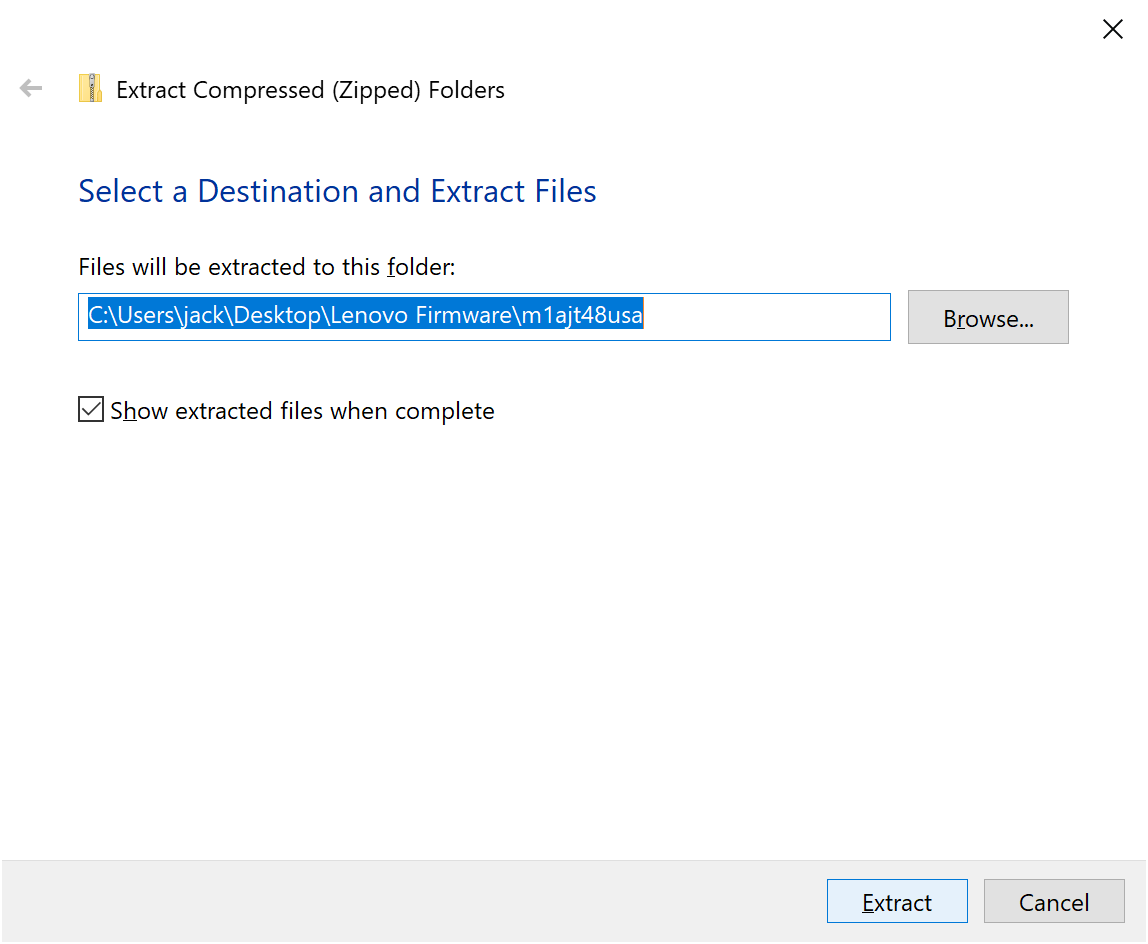Image resolution: width=1148 pixels, height=944 pixels.
Task: Open Browse to choose a destination folder
Action: pyautogui.click(x=987, y=317)
